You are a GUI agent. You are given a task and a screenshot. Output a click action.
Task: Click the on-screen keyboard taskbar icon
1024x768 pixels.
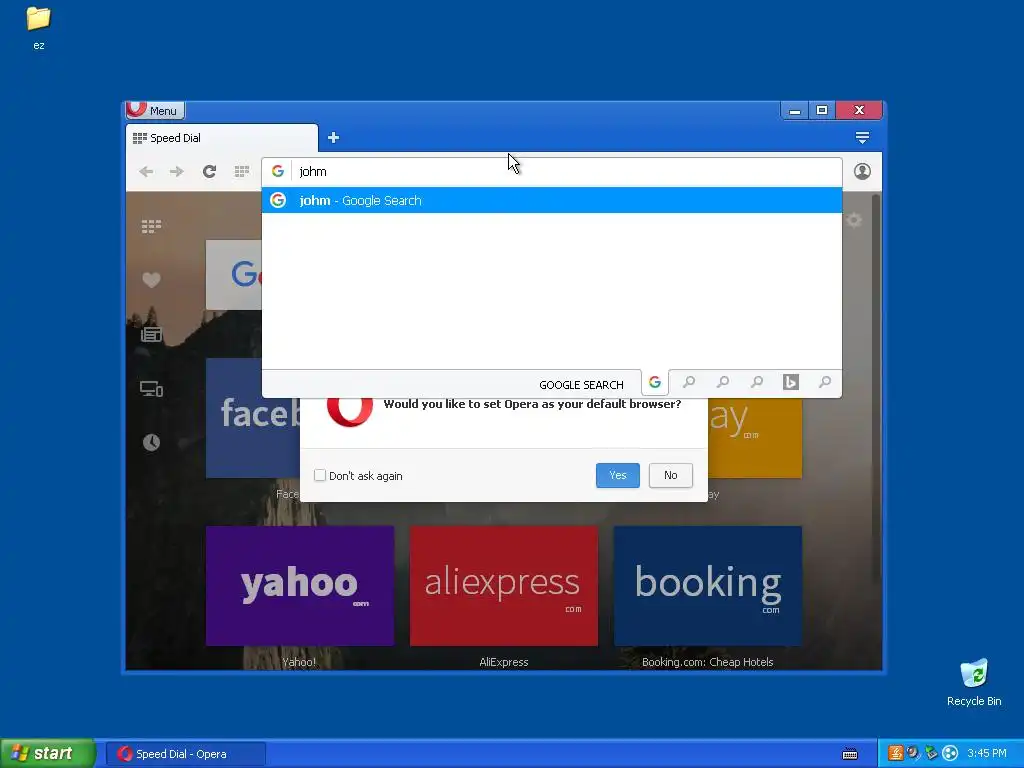[850, 754]
